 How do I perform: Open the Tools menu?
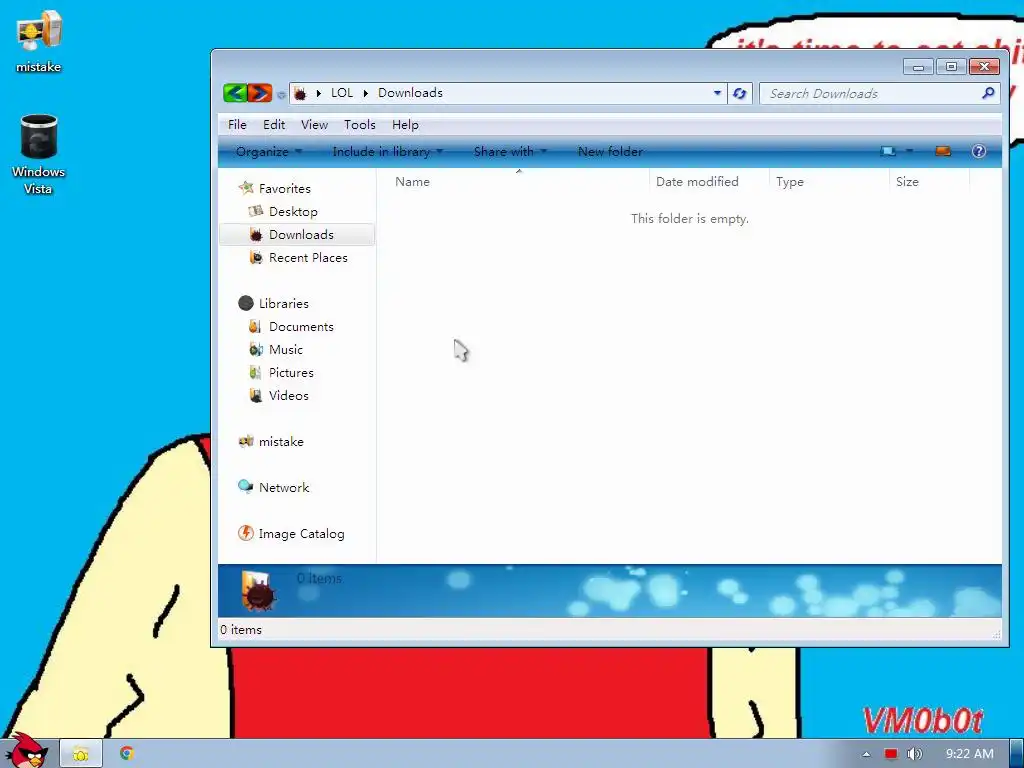(360, 125)
